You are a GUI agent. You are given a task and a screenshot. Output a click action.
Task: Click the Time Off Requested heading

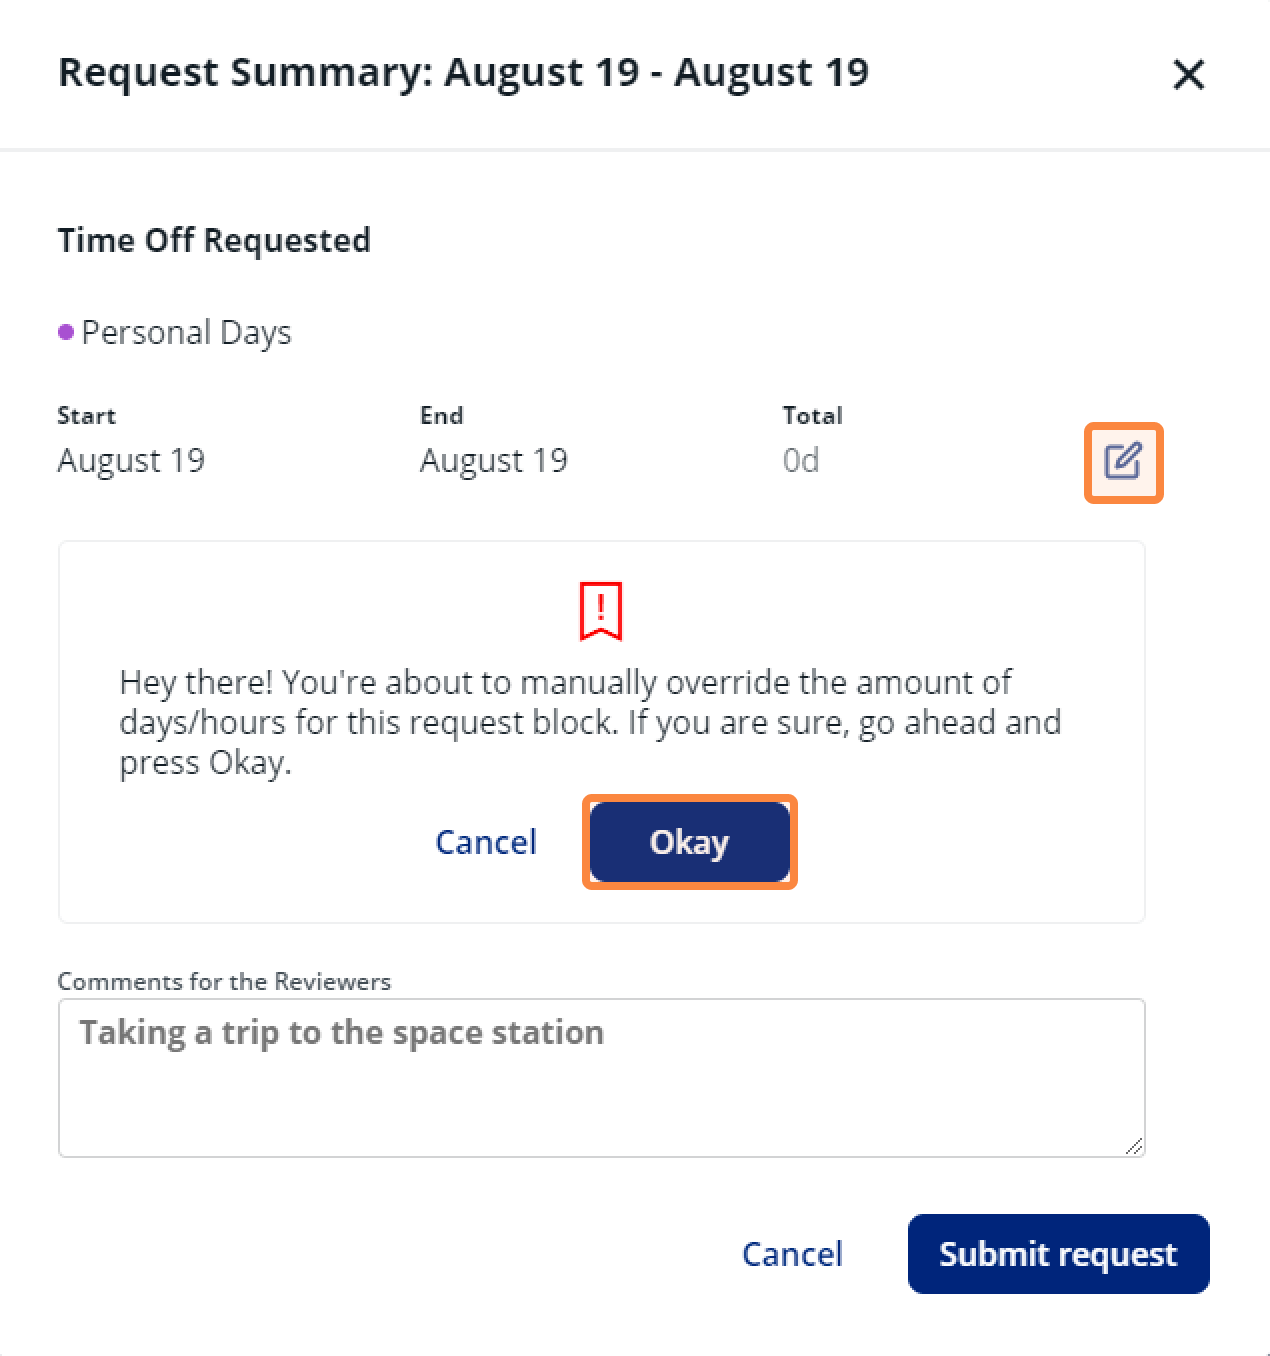[214, 240]
